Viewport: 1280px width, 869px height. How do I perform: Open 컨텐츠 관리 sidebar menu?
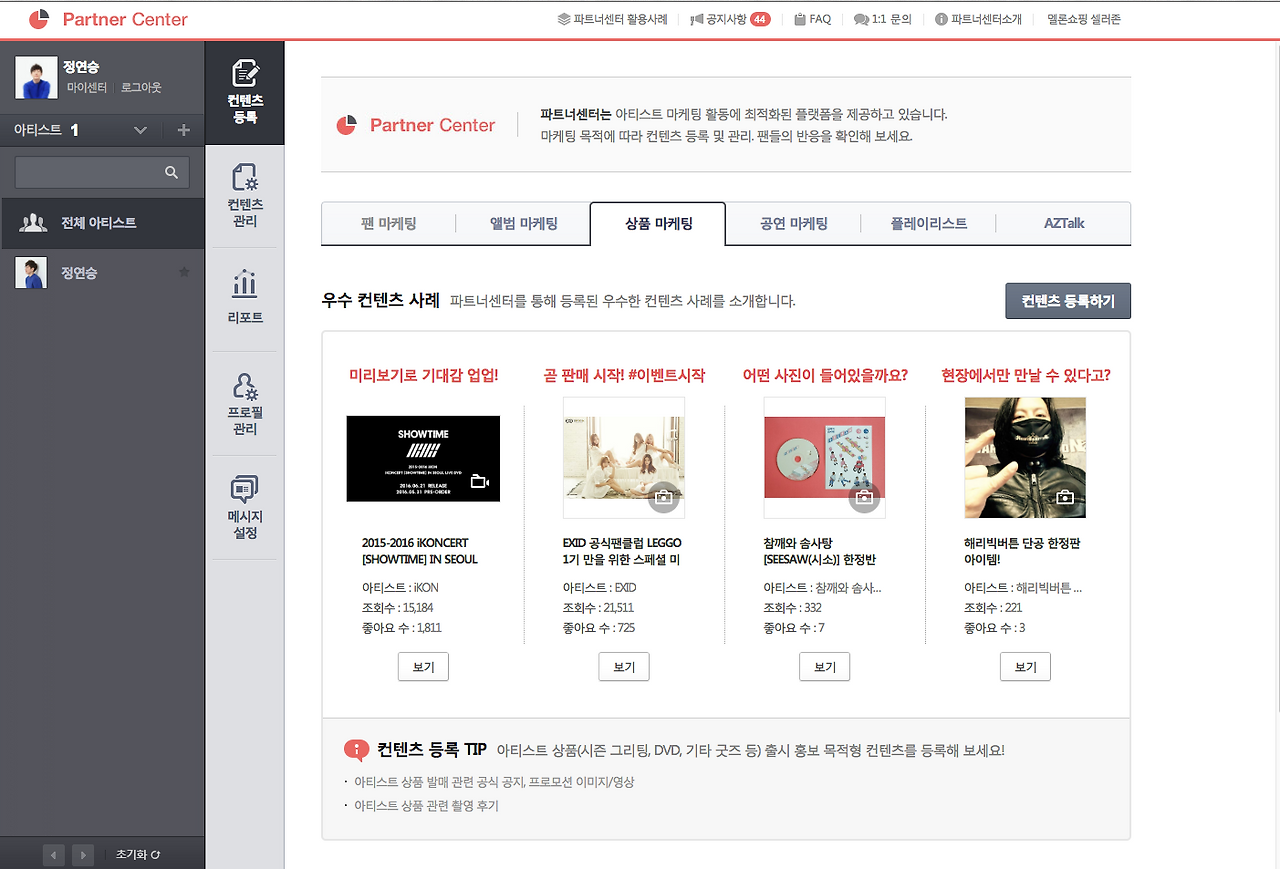point(245,196)
